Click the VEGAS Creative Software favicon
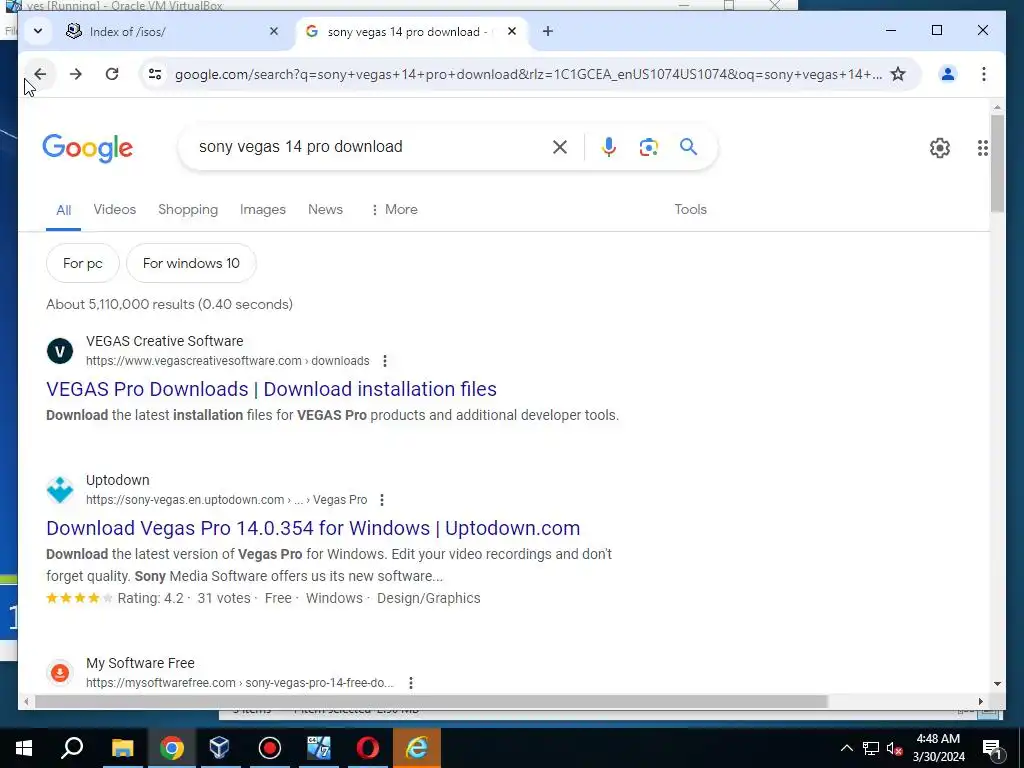The width and height of the screenshot is (1024, 768). tap(60, 351)
